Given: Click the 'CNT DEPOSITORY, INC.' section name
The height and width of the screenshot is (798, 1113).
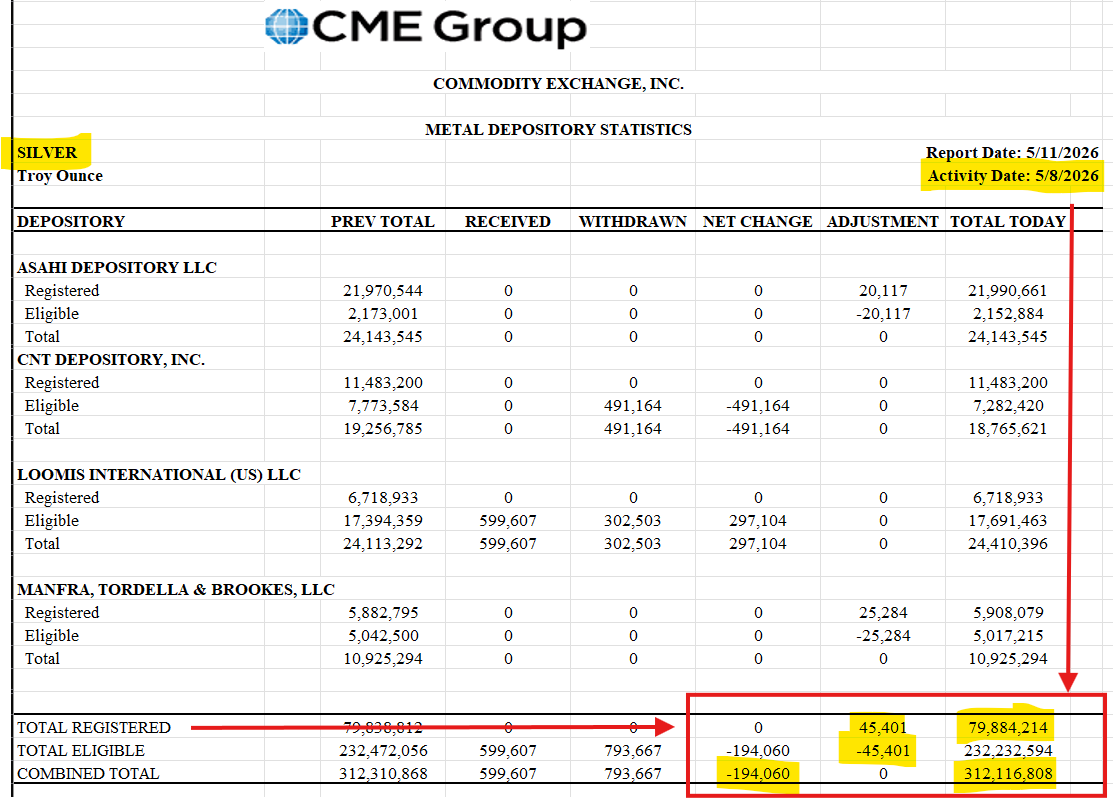Looking at the screenshot, I should coord(111,360).
